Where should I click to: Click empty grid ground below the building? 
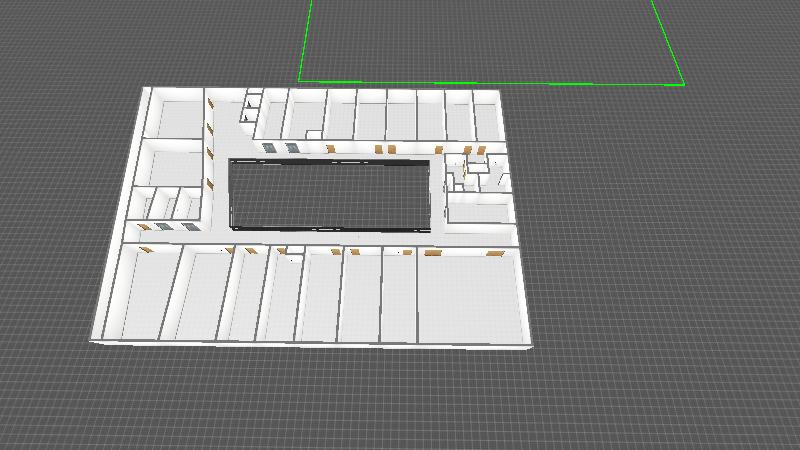coord(400,400)
